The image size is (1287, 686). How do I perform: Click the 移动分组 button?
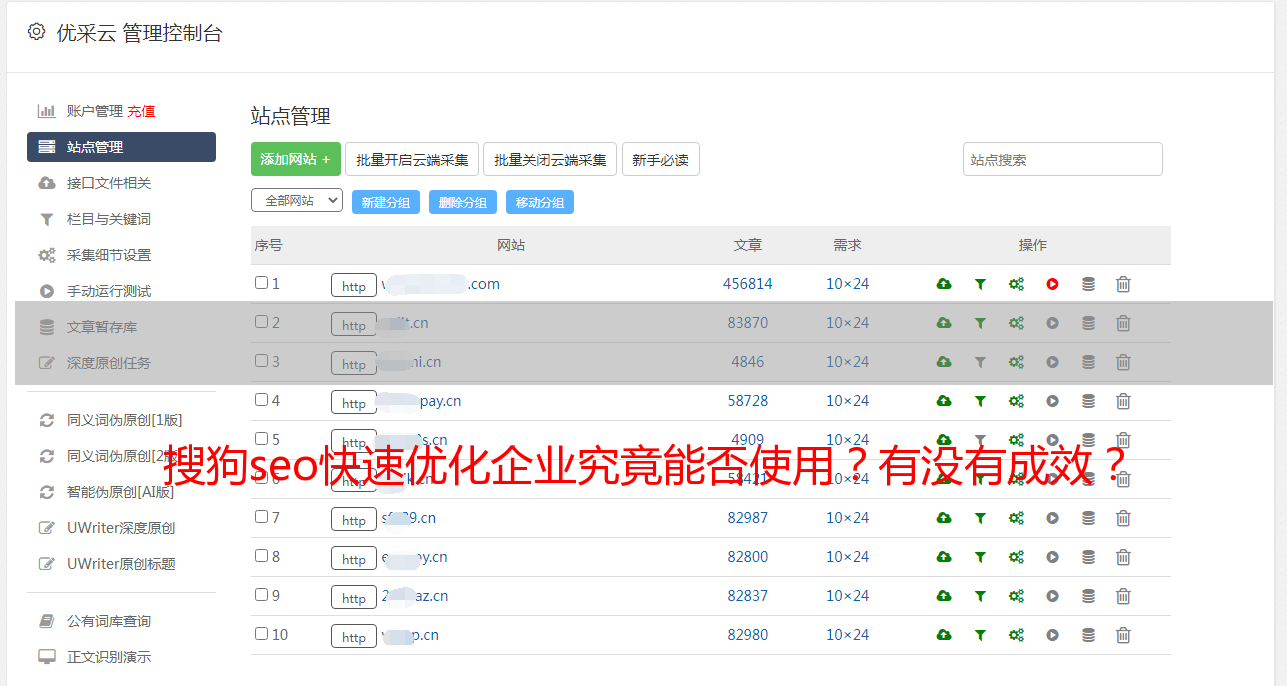point(540,202)
